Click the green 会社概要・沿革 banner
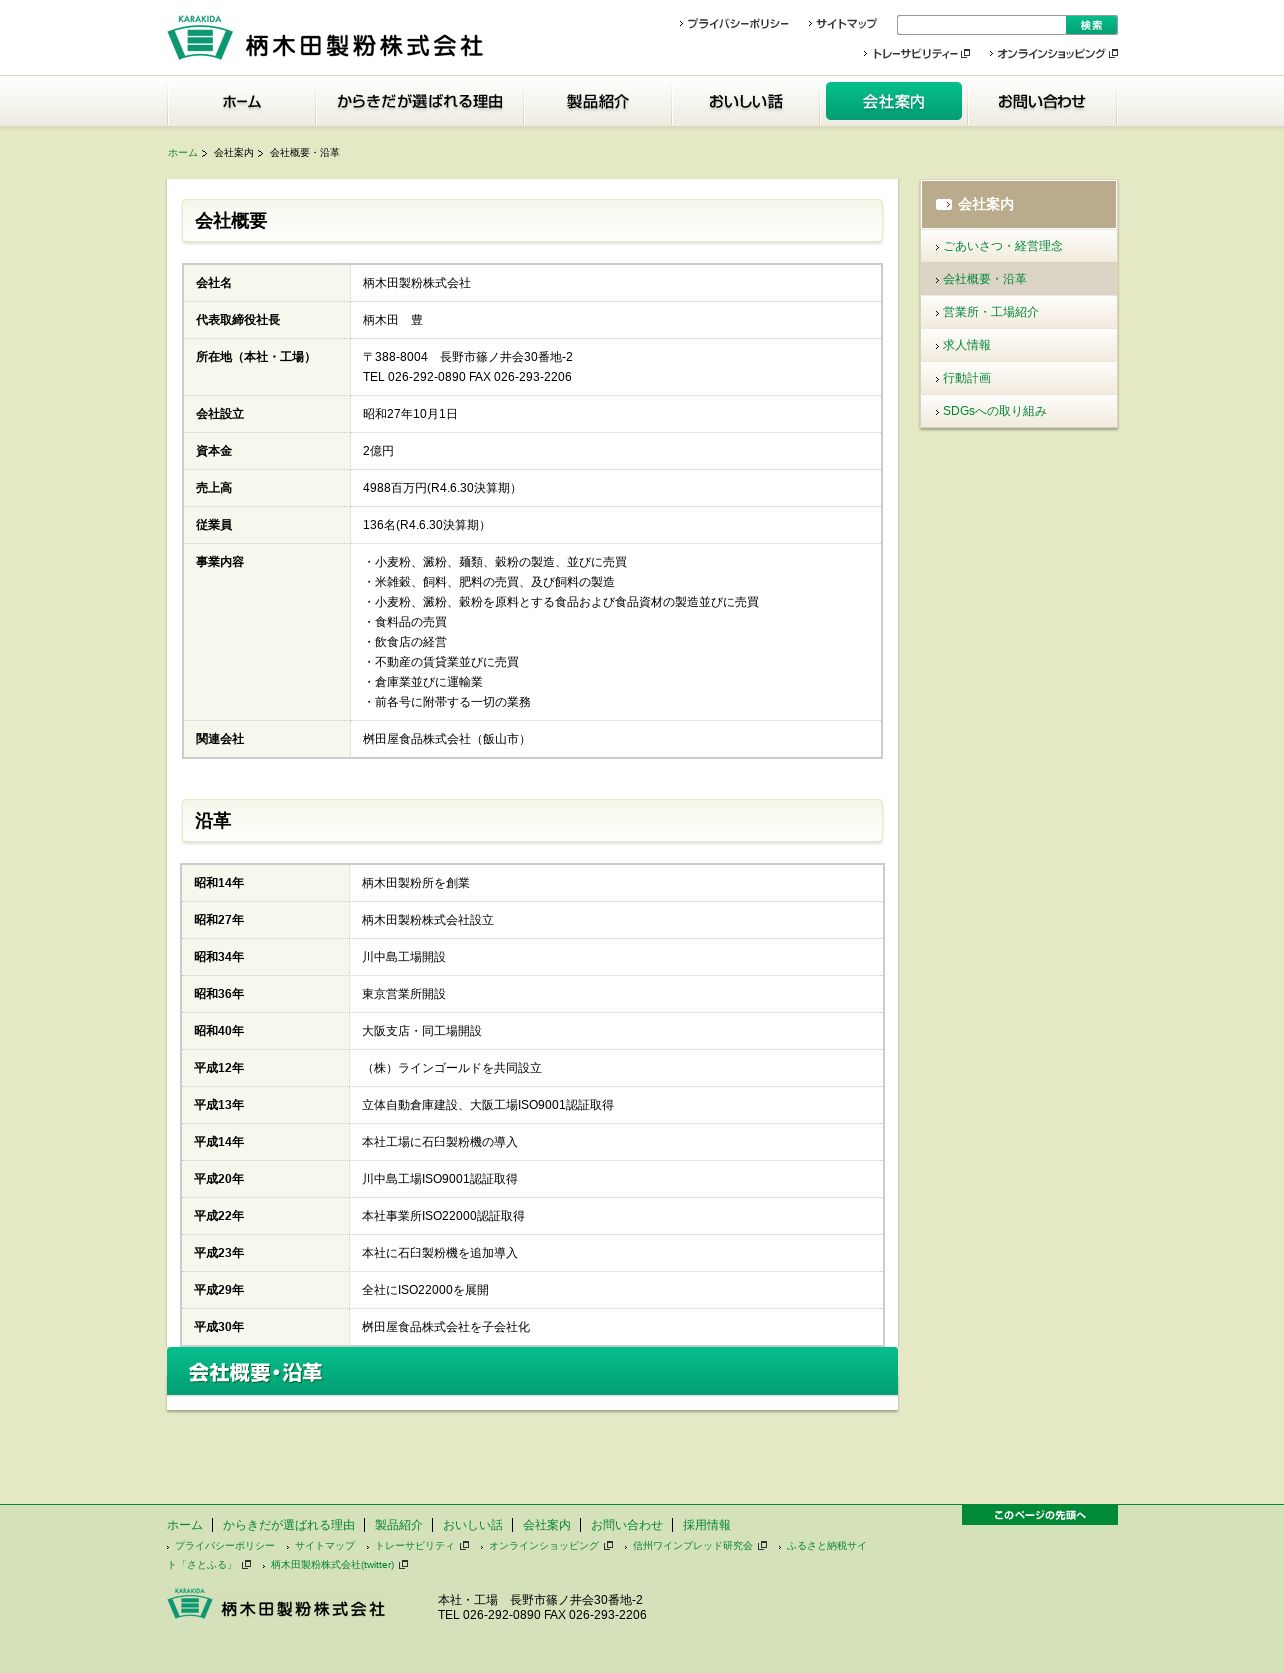 [532, 1371]
